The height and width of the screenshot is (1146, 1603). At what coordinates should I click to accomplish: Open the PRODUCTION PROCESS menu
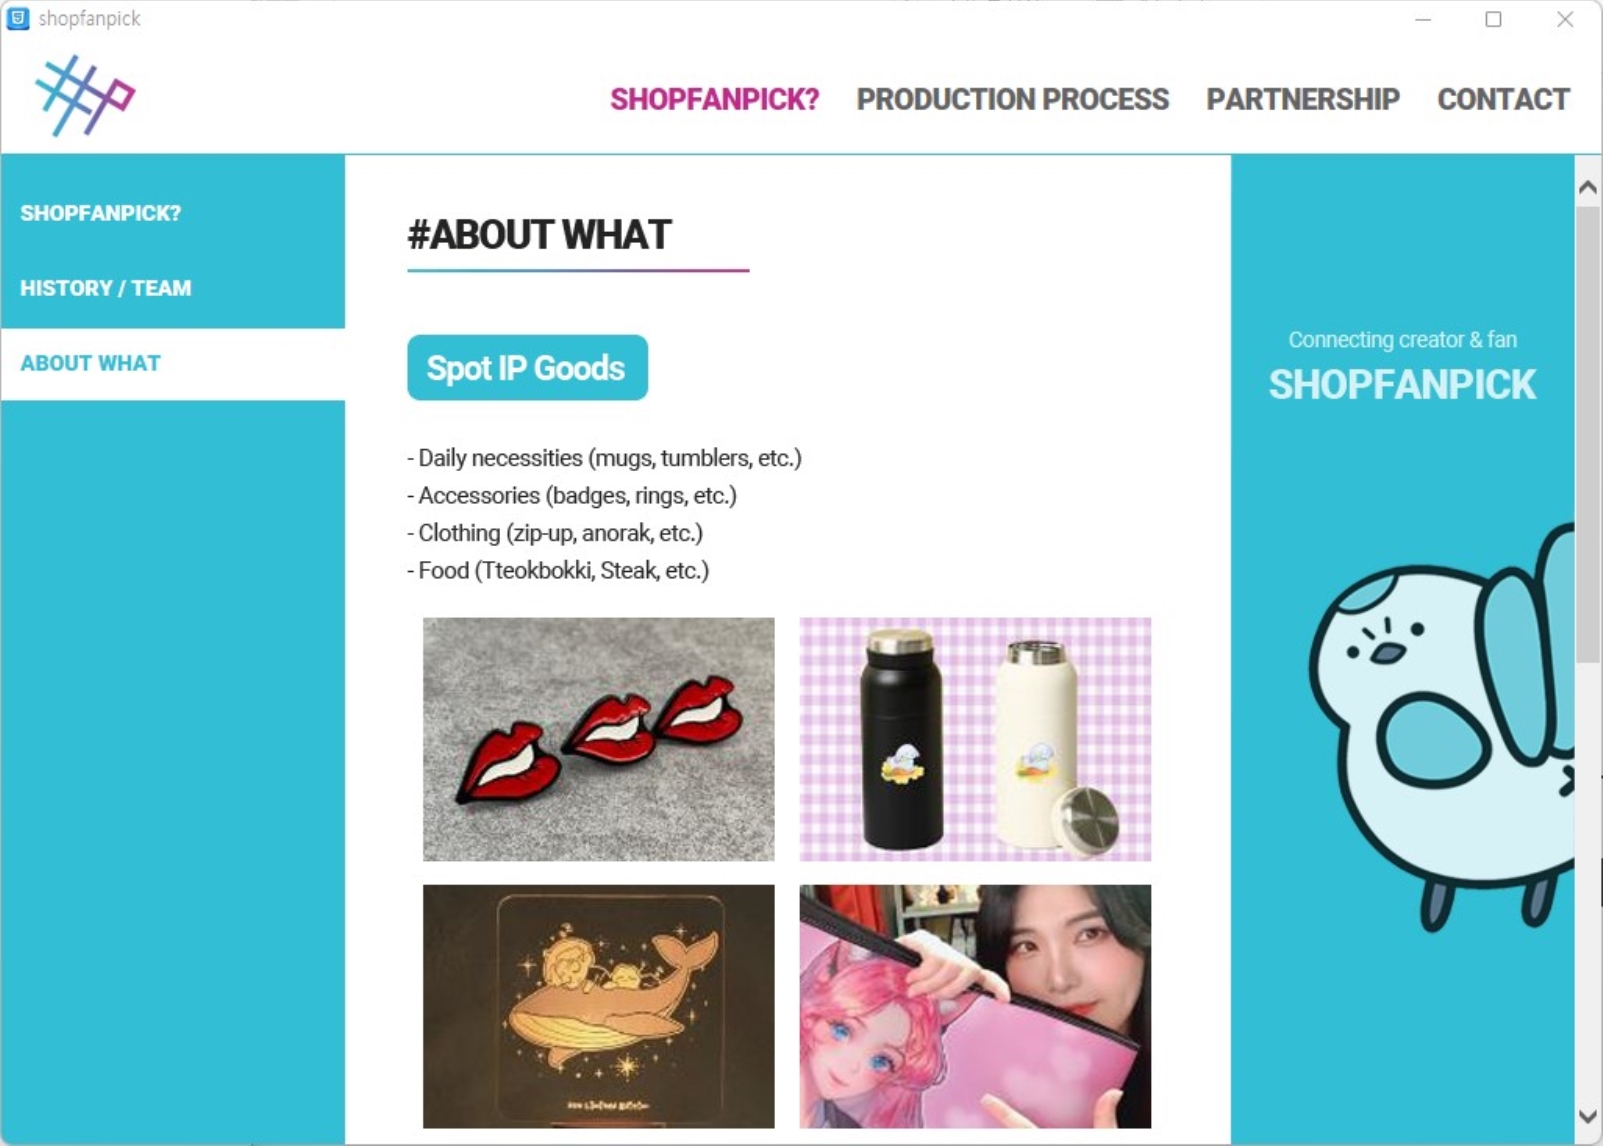(x=1012, y=99)
